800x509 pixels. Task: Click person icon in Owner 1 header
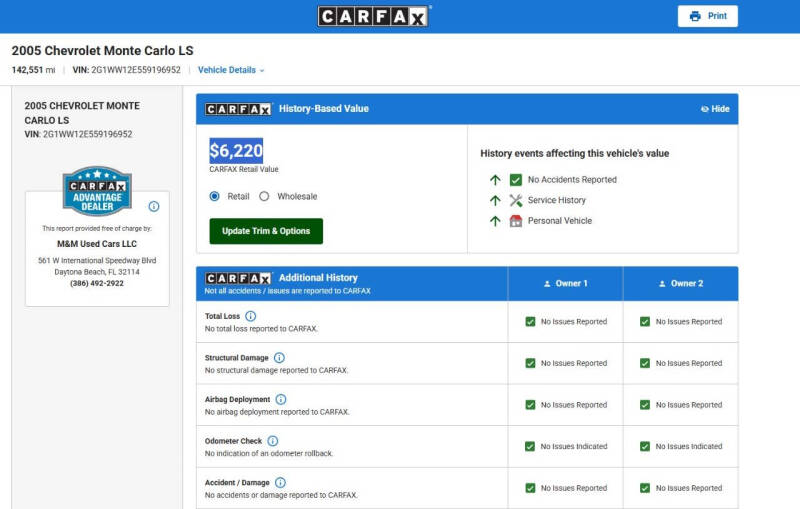pyautogui.click(x=547, y=284)
